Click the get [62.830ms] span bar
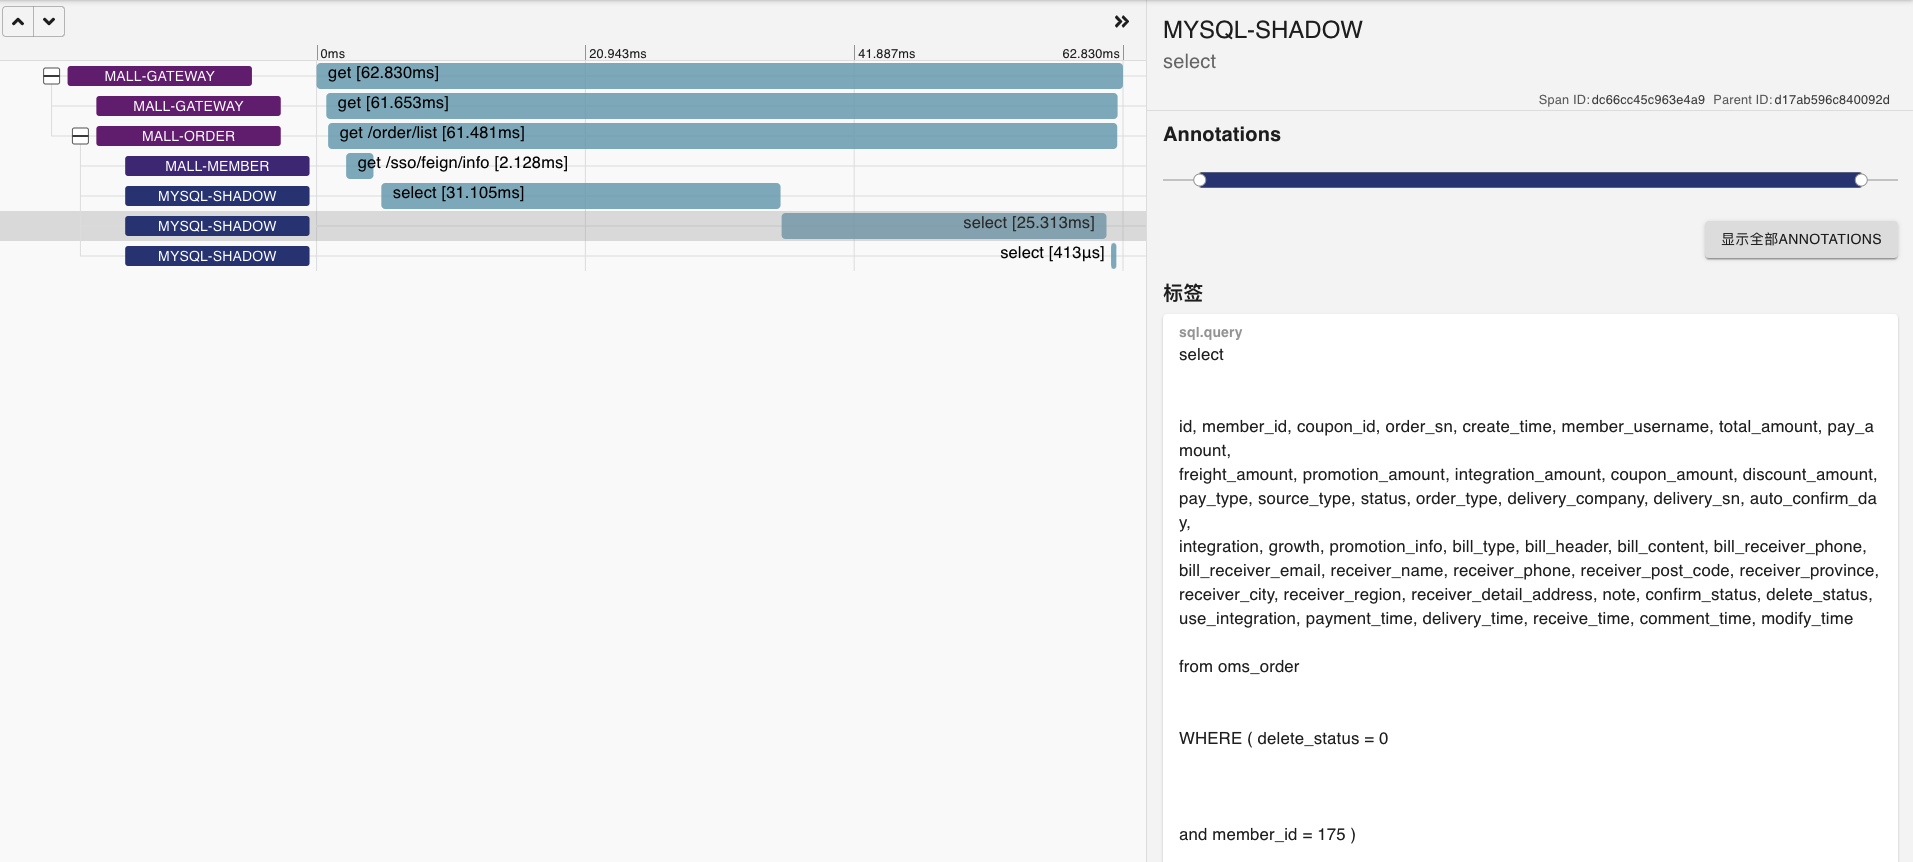This screenshot has width=1913, height=862. pyautogui.click(x=720, y=76)
